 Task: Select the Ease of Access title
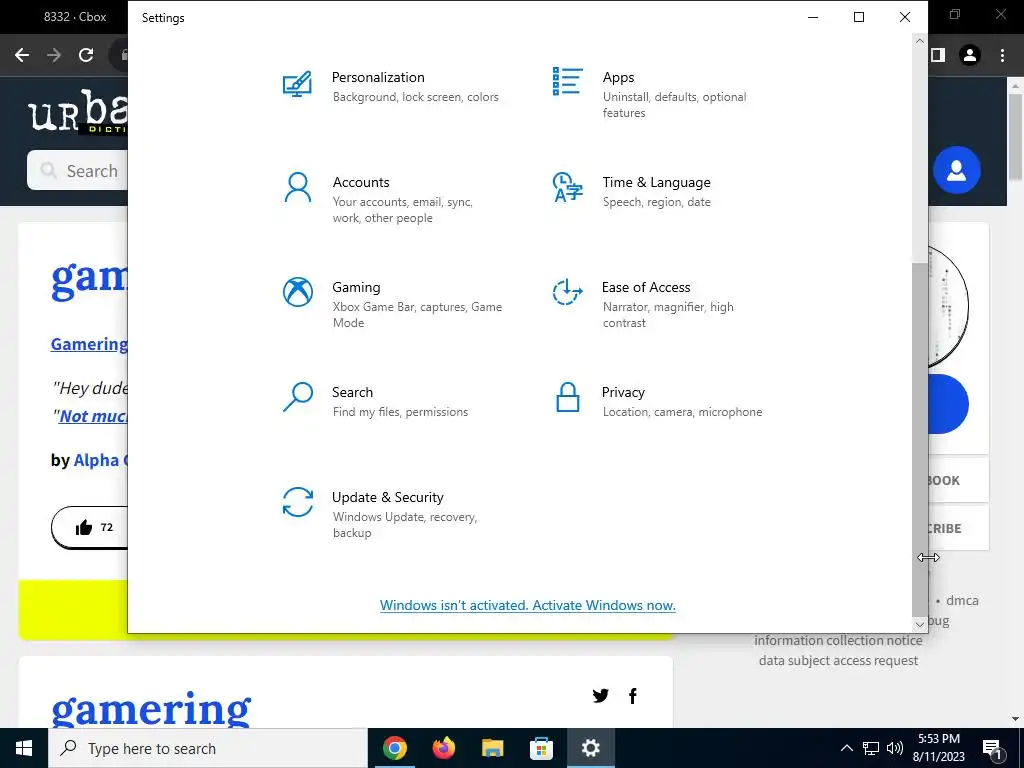[x=646, y=287]
